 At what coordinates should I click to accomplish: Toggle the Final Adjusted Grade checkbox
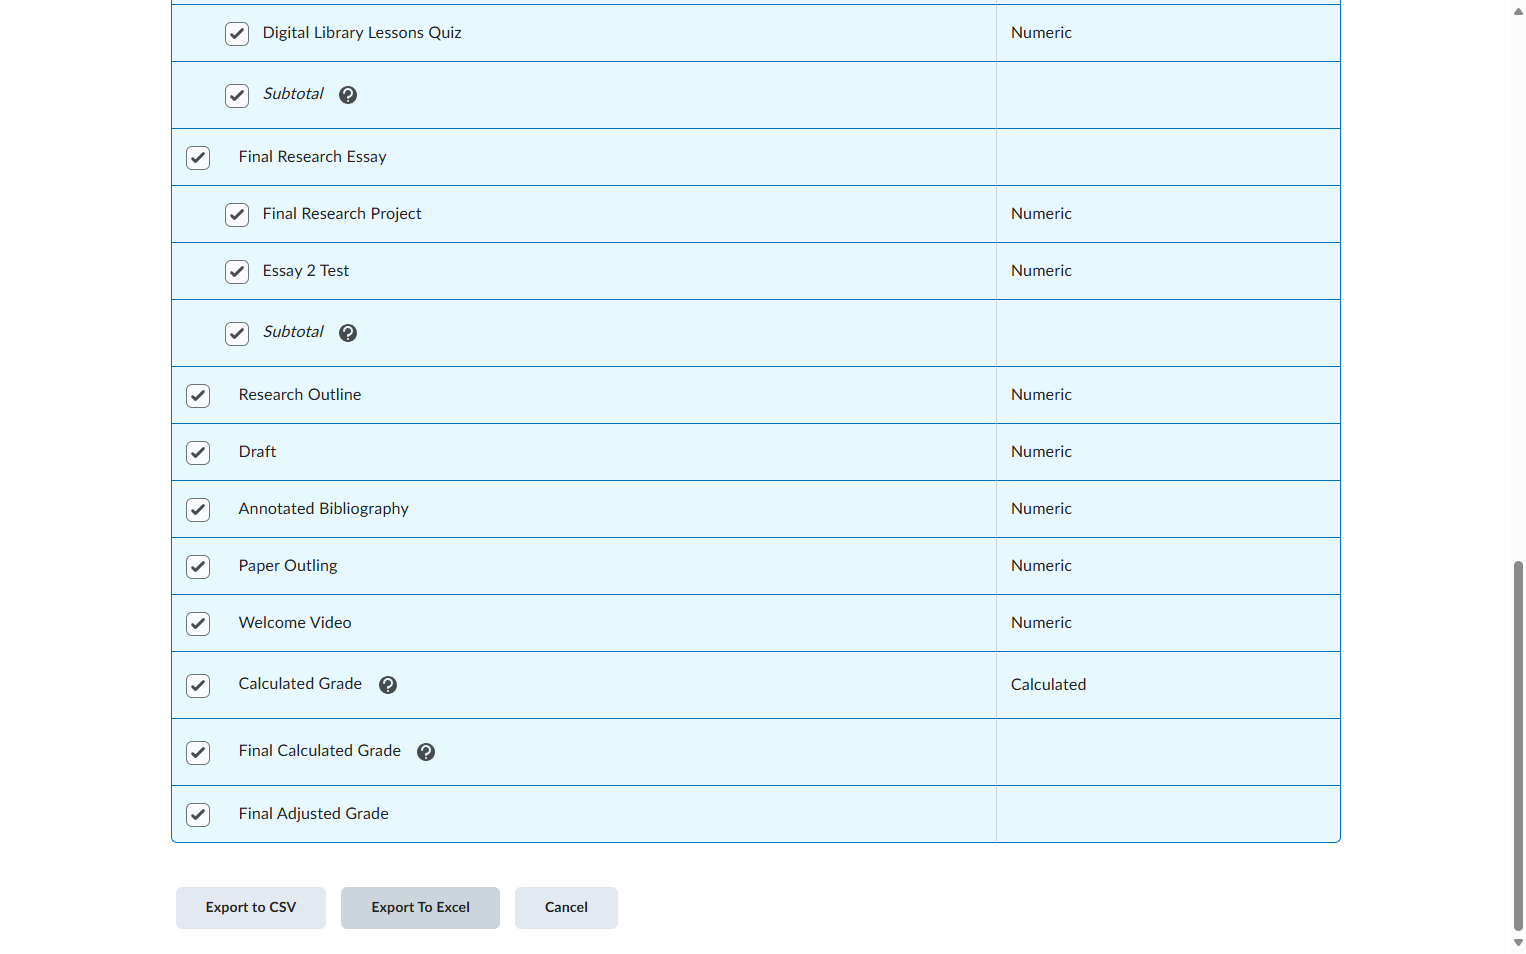tap(198, 815)
